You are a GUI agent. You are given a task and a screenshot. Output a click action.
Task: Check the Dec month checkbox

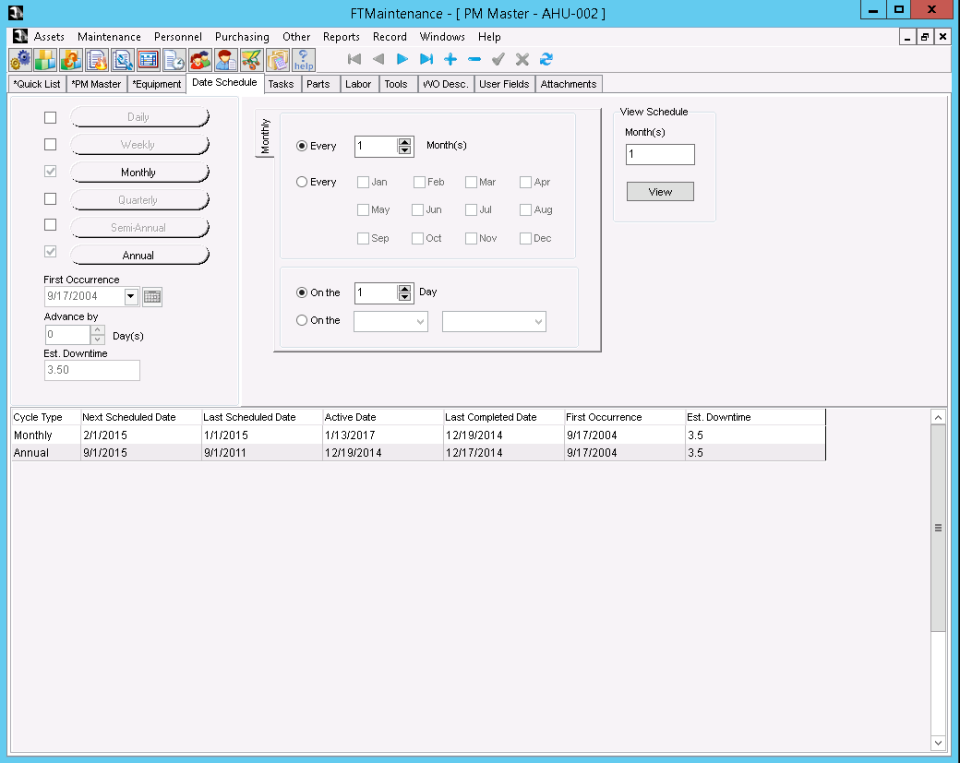pos(525,238)
